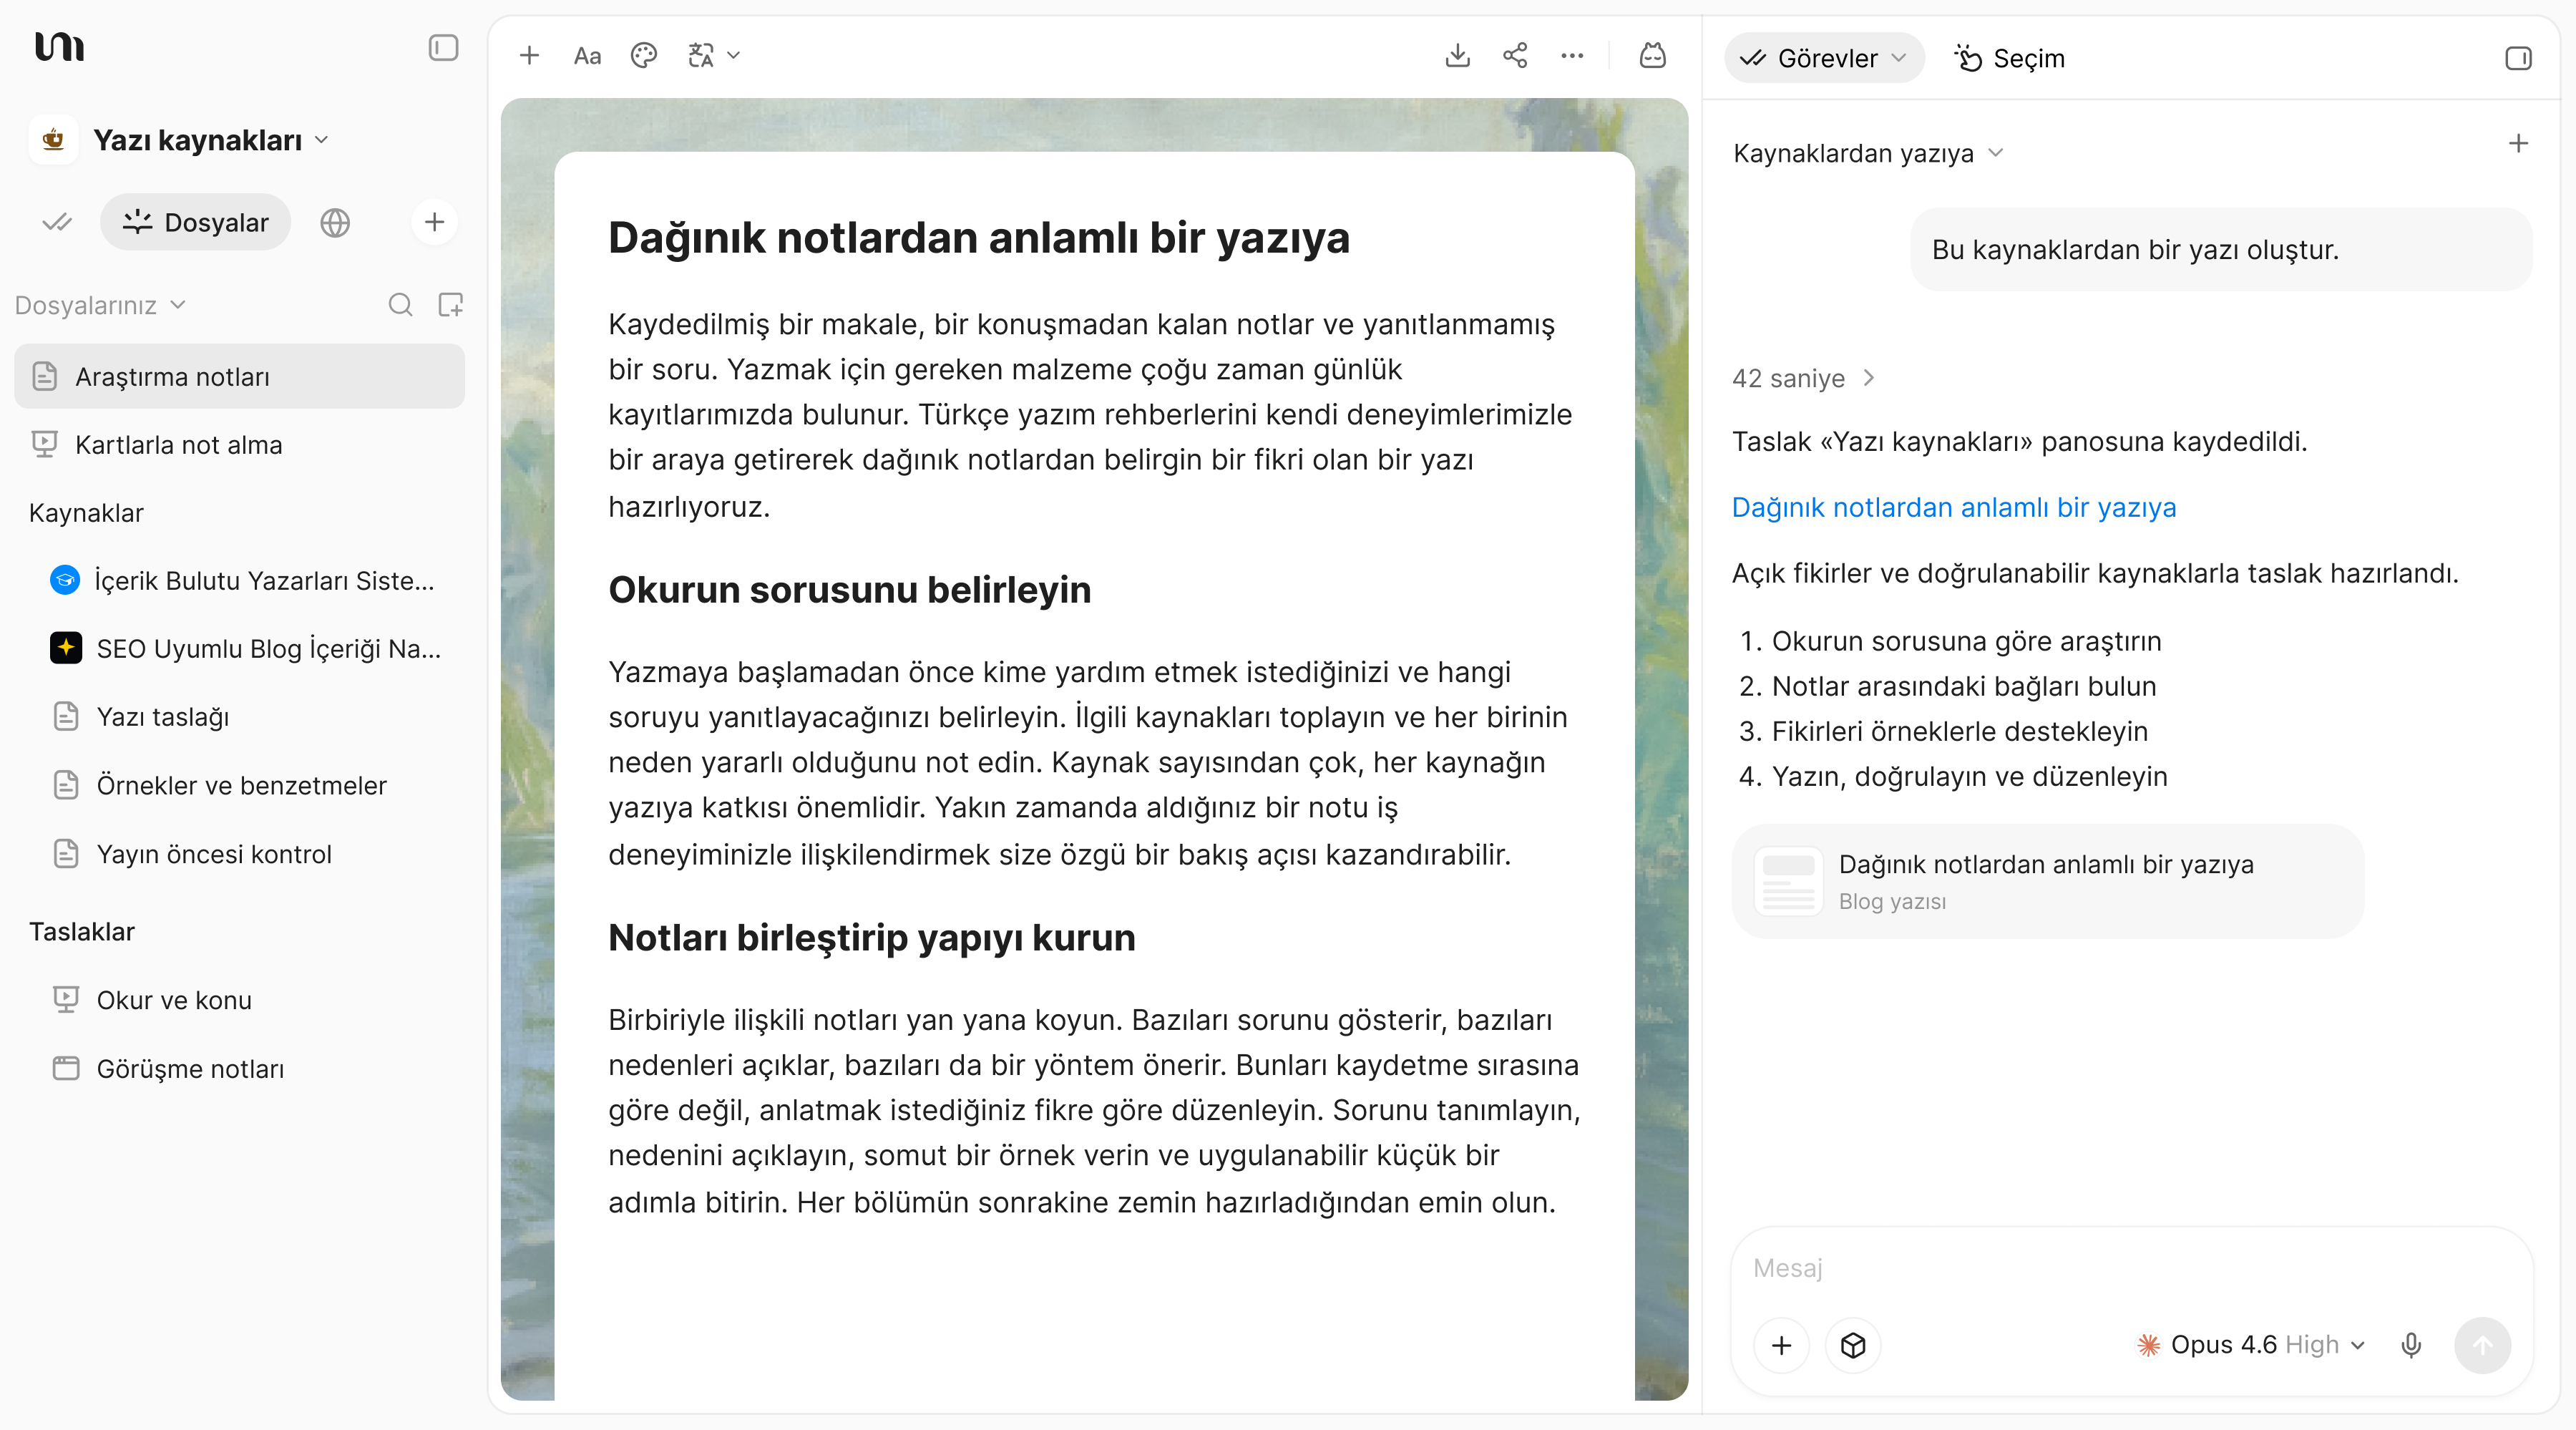Toggle the right panel layout icon
The height and width of the screenshot is (1430, 2576).
tap(2518, 58)
